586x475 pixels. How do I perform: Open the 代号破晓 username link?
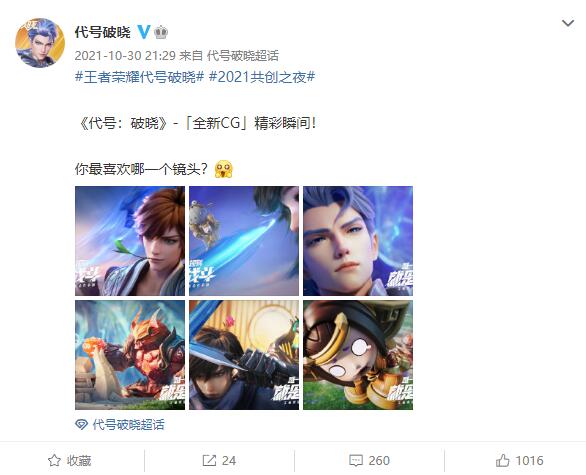point(102,32)
